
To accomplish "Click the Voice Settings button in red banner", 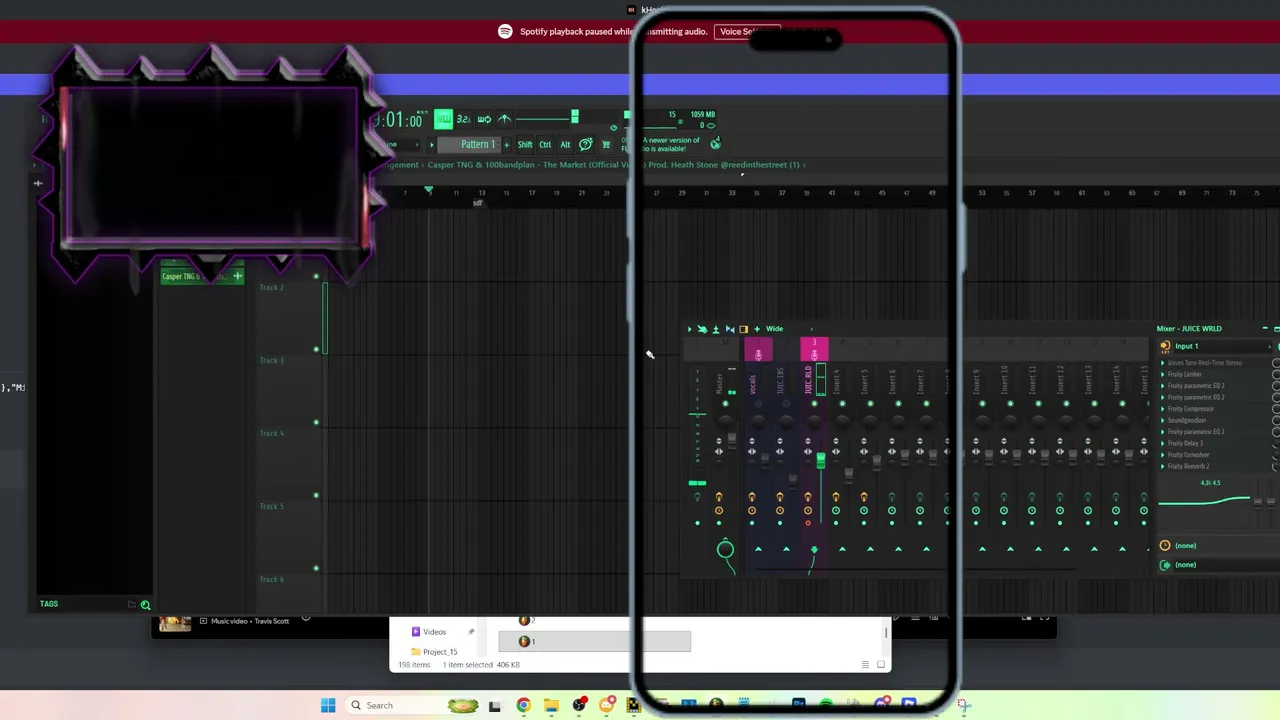I will pos(746,31).
